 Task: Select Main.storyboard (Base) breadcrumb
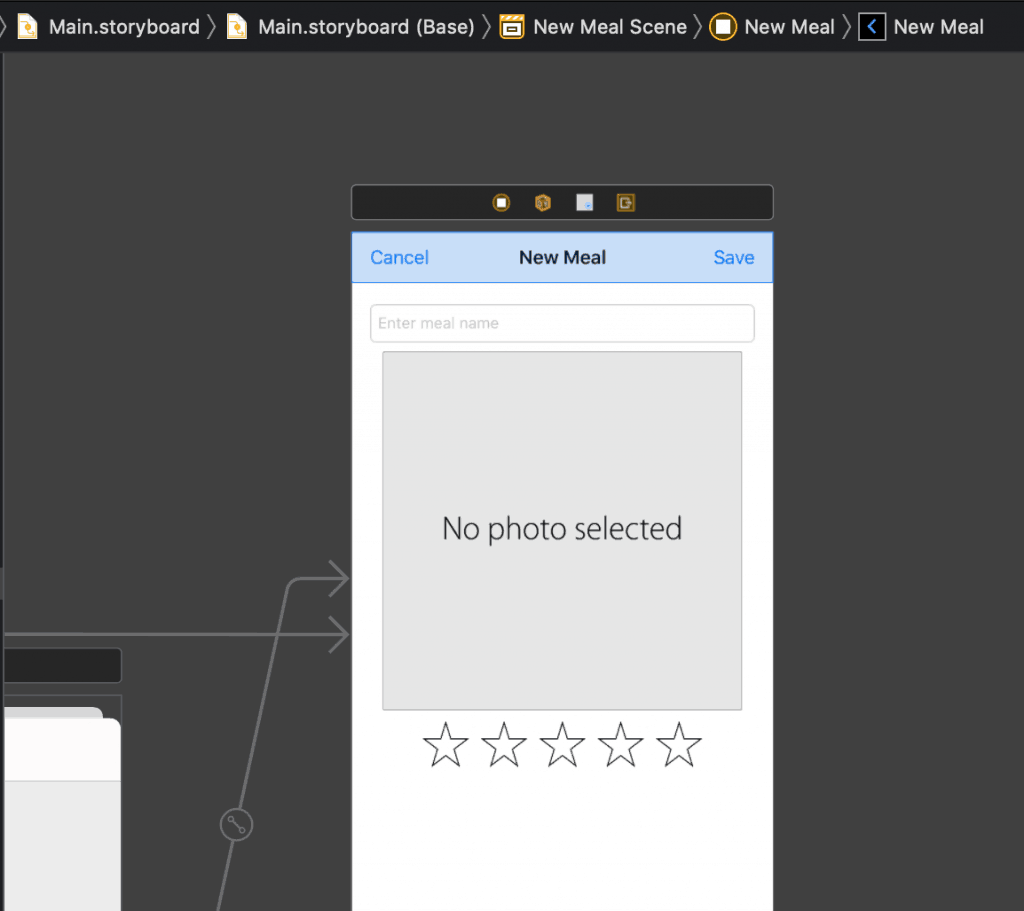coord(366,27)
